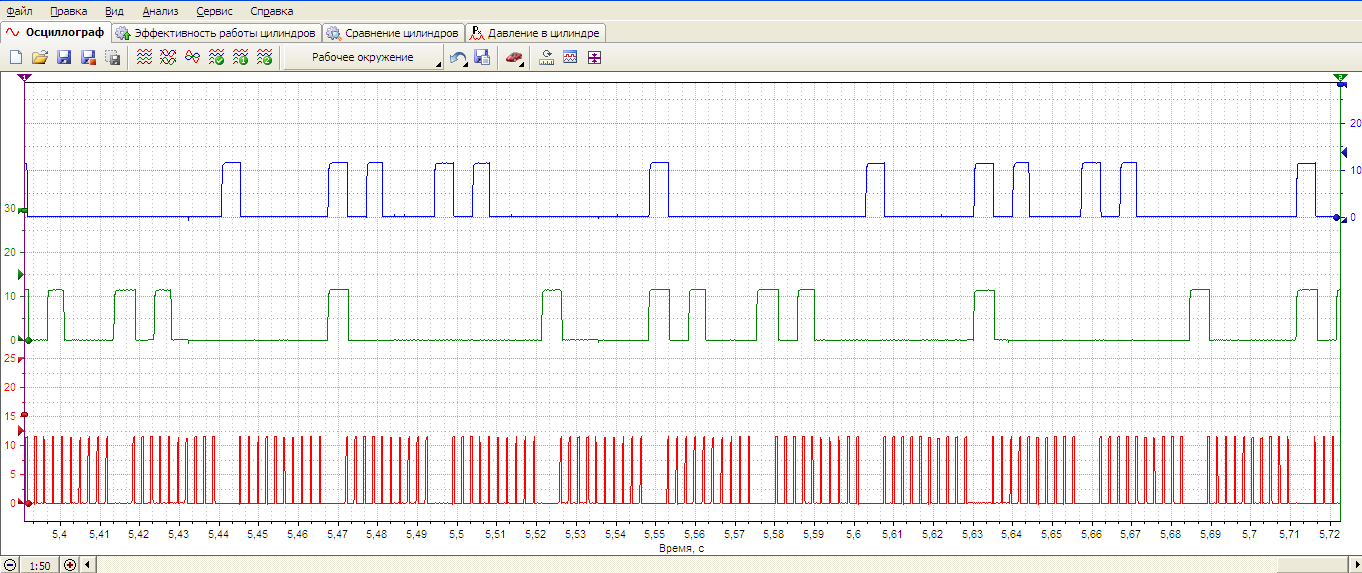Click the 5,7 time axis label
The height and width of the screenshot is (573, 1362).
1249,535
